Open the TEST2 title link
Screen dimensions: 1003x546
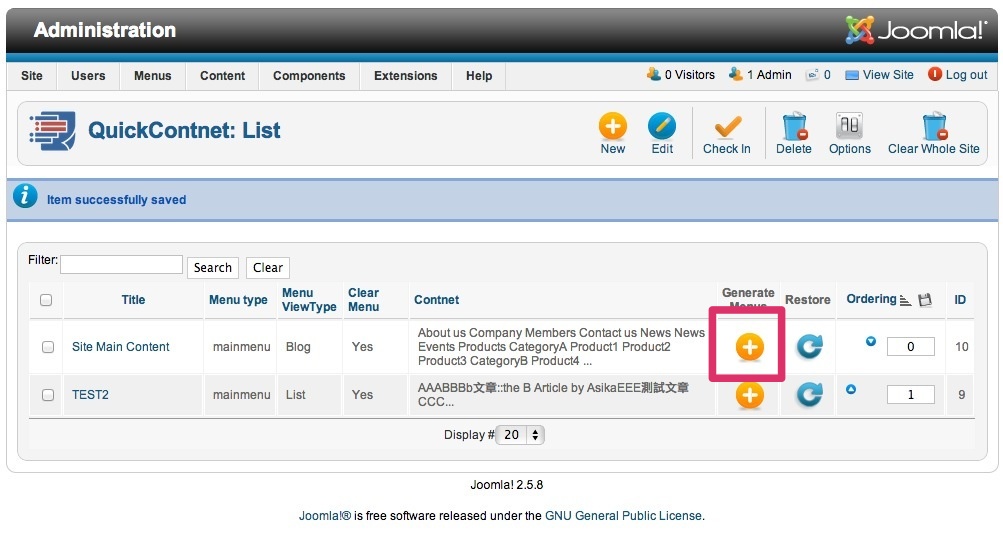click(90, 395)
